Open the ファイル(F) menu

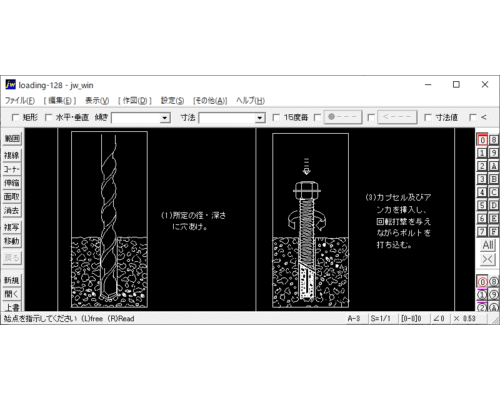point(20,100)
